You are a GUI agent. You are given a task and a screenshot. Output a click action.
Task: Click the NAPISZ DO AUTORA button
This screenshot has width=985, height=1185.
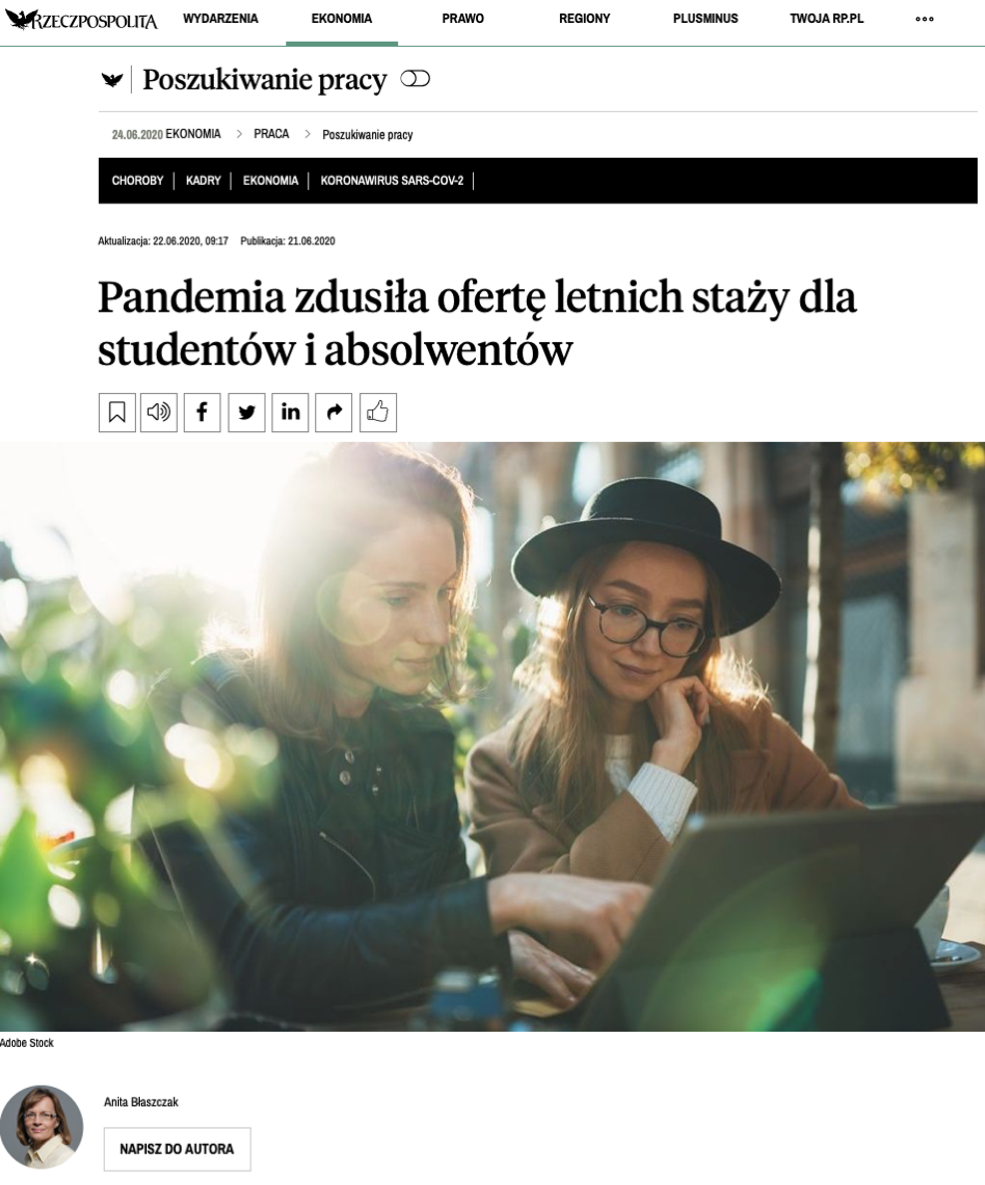177,1149
